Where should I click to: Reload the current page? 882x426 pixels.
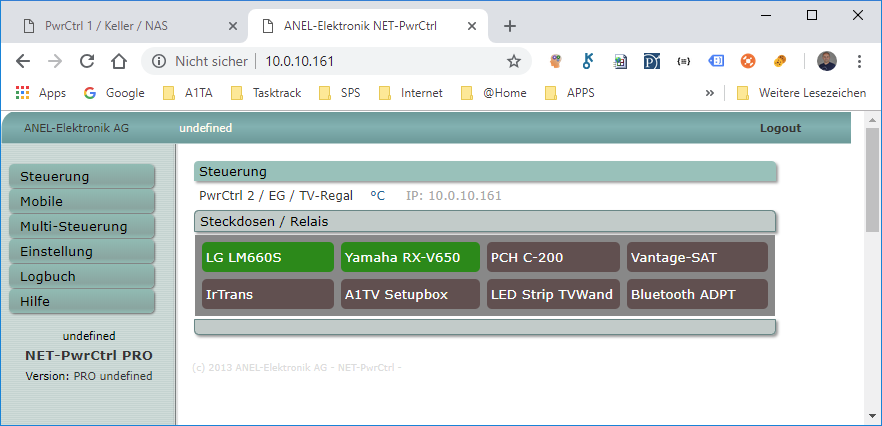click(x=87, y=61)
